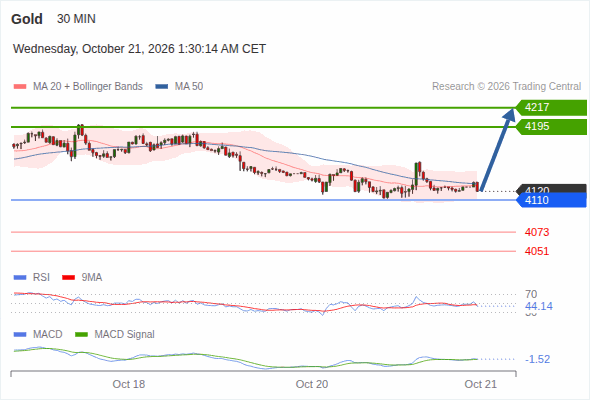Click the MA 50 blue legend swatch
The width and height of the screenshot is (590, 400).
pos(162,87)
